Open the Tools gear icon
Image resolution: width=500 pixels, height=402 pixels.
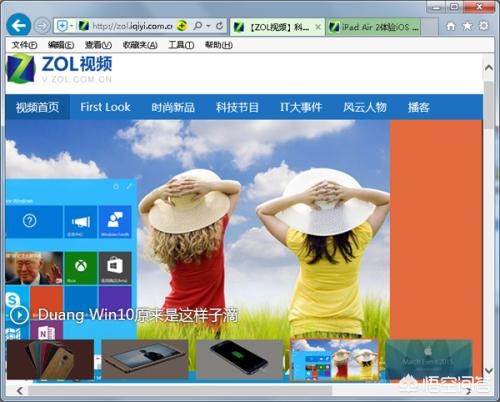click(x=484, y=26)
